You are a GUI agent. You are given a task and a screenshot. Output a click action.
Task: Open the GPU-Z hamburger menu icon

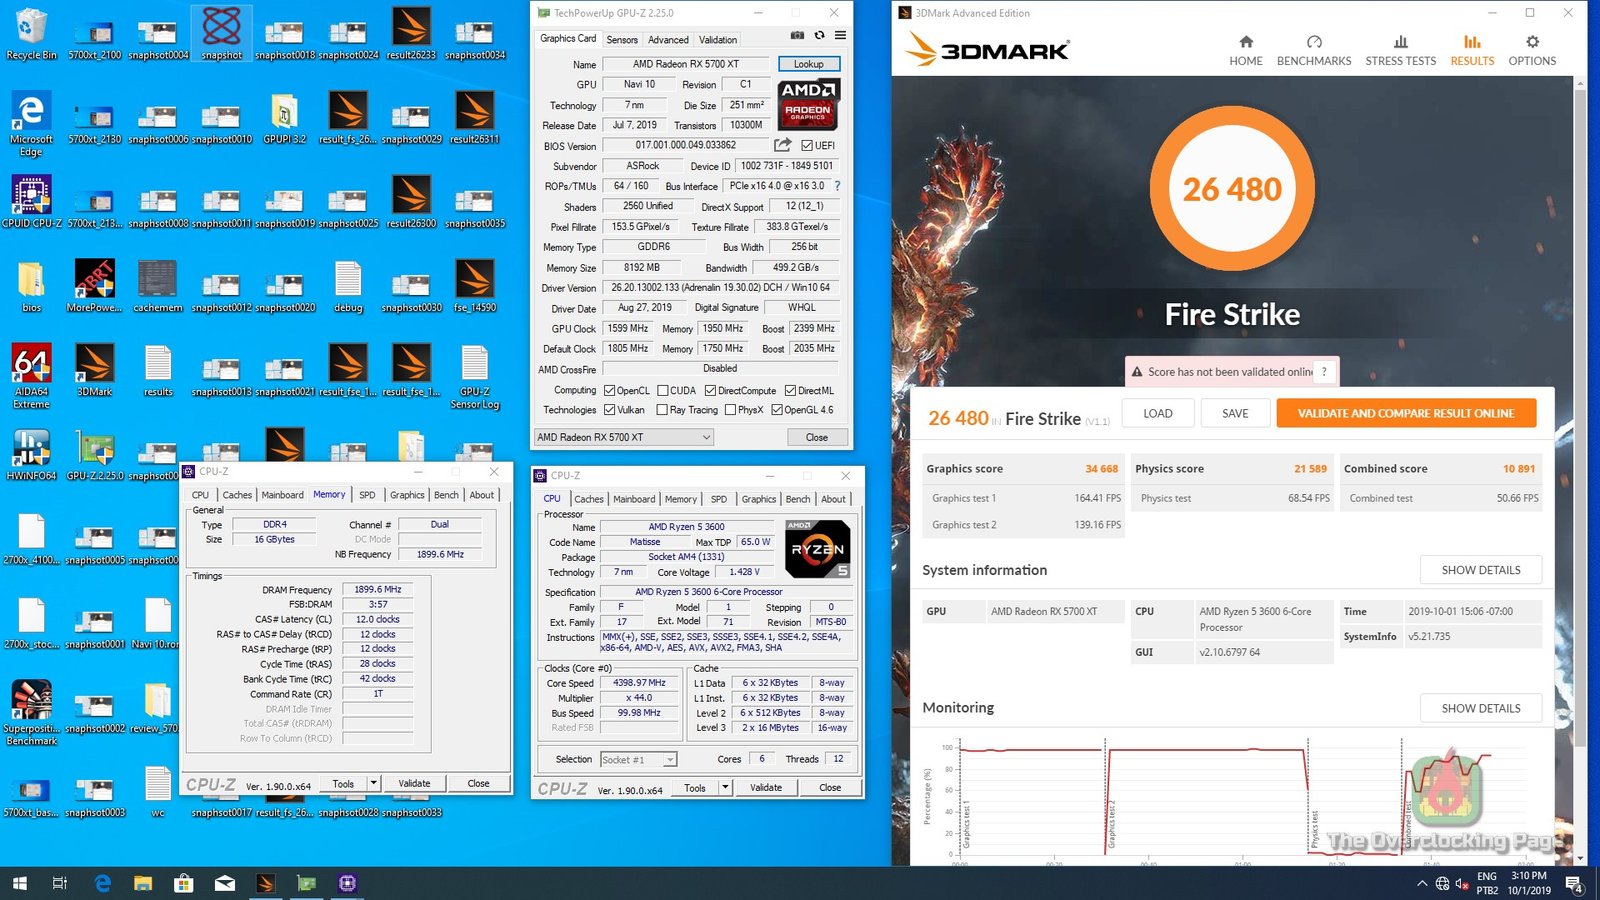(x=840, y=35)
